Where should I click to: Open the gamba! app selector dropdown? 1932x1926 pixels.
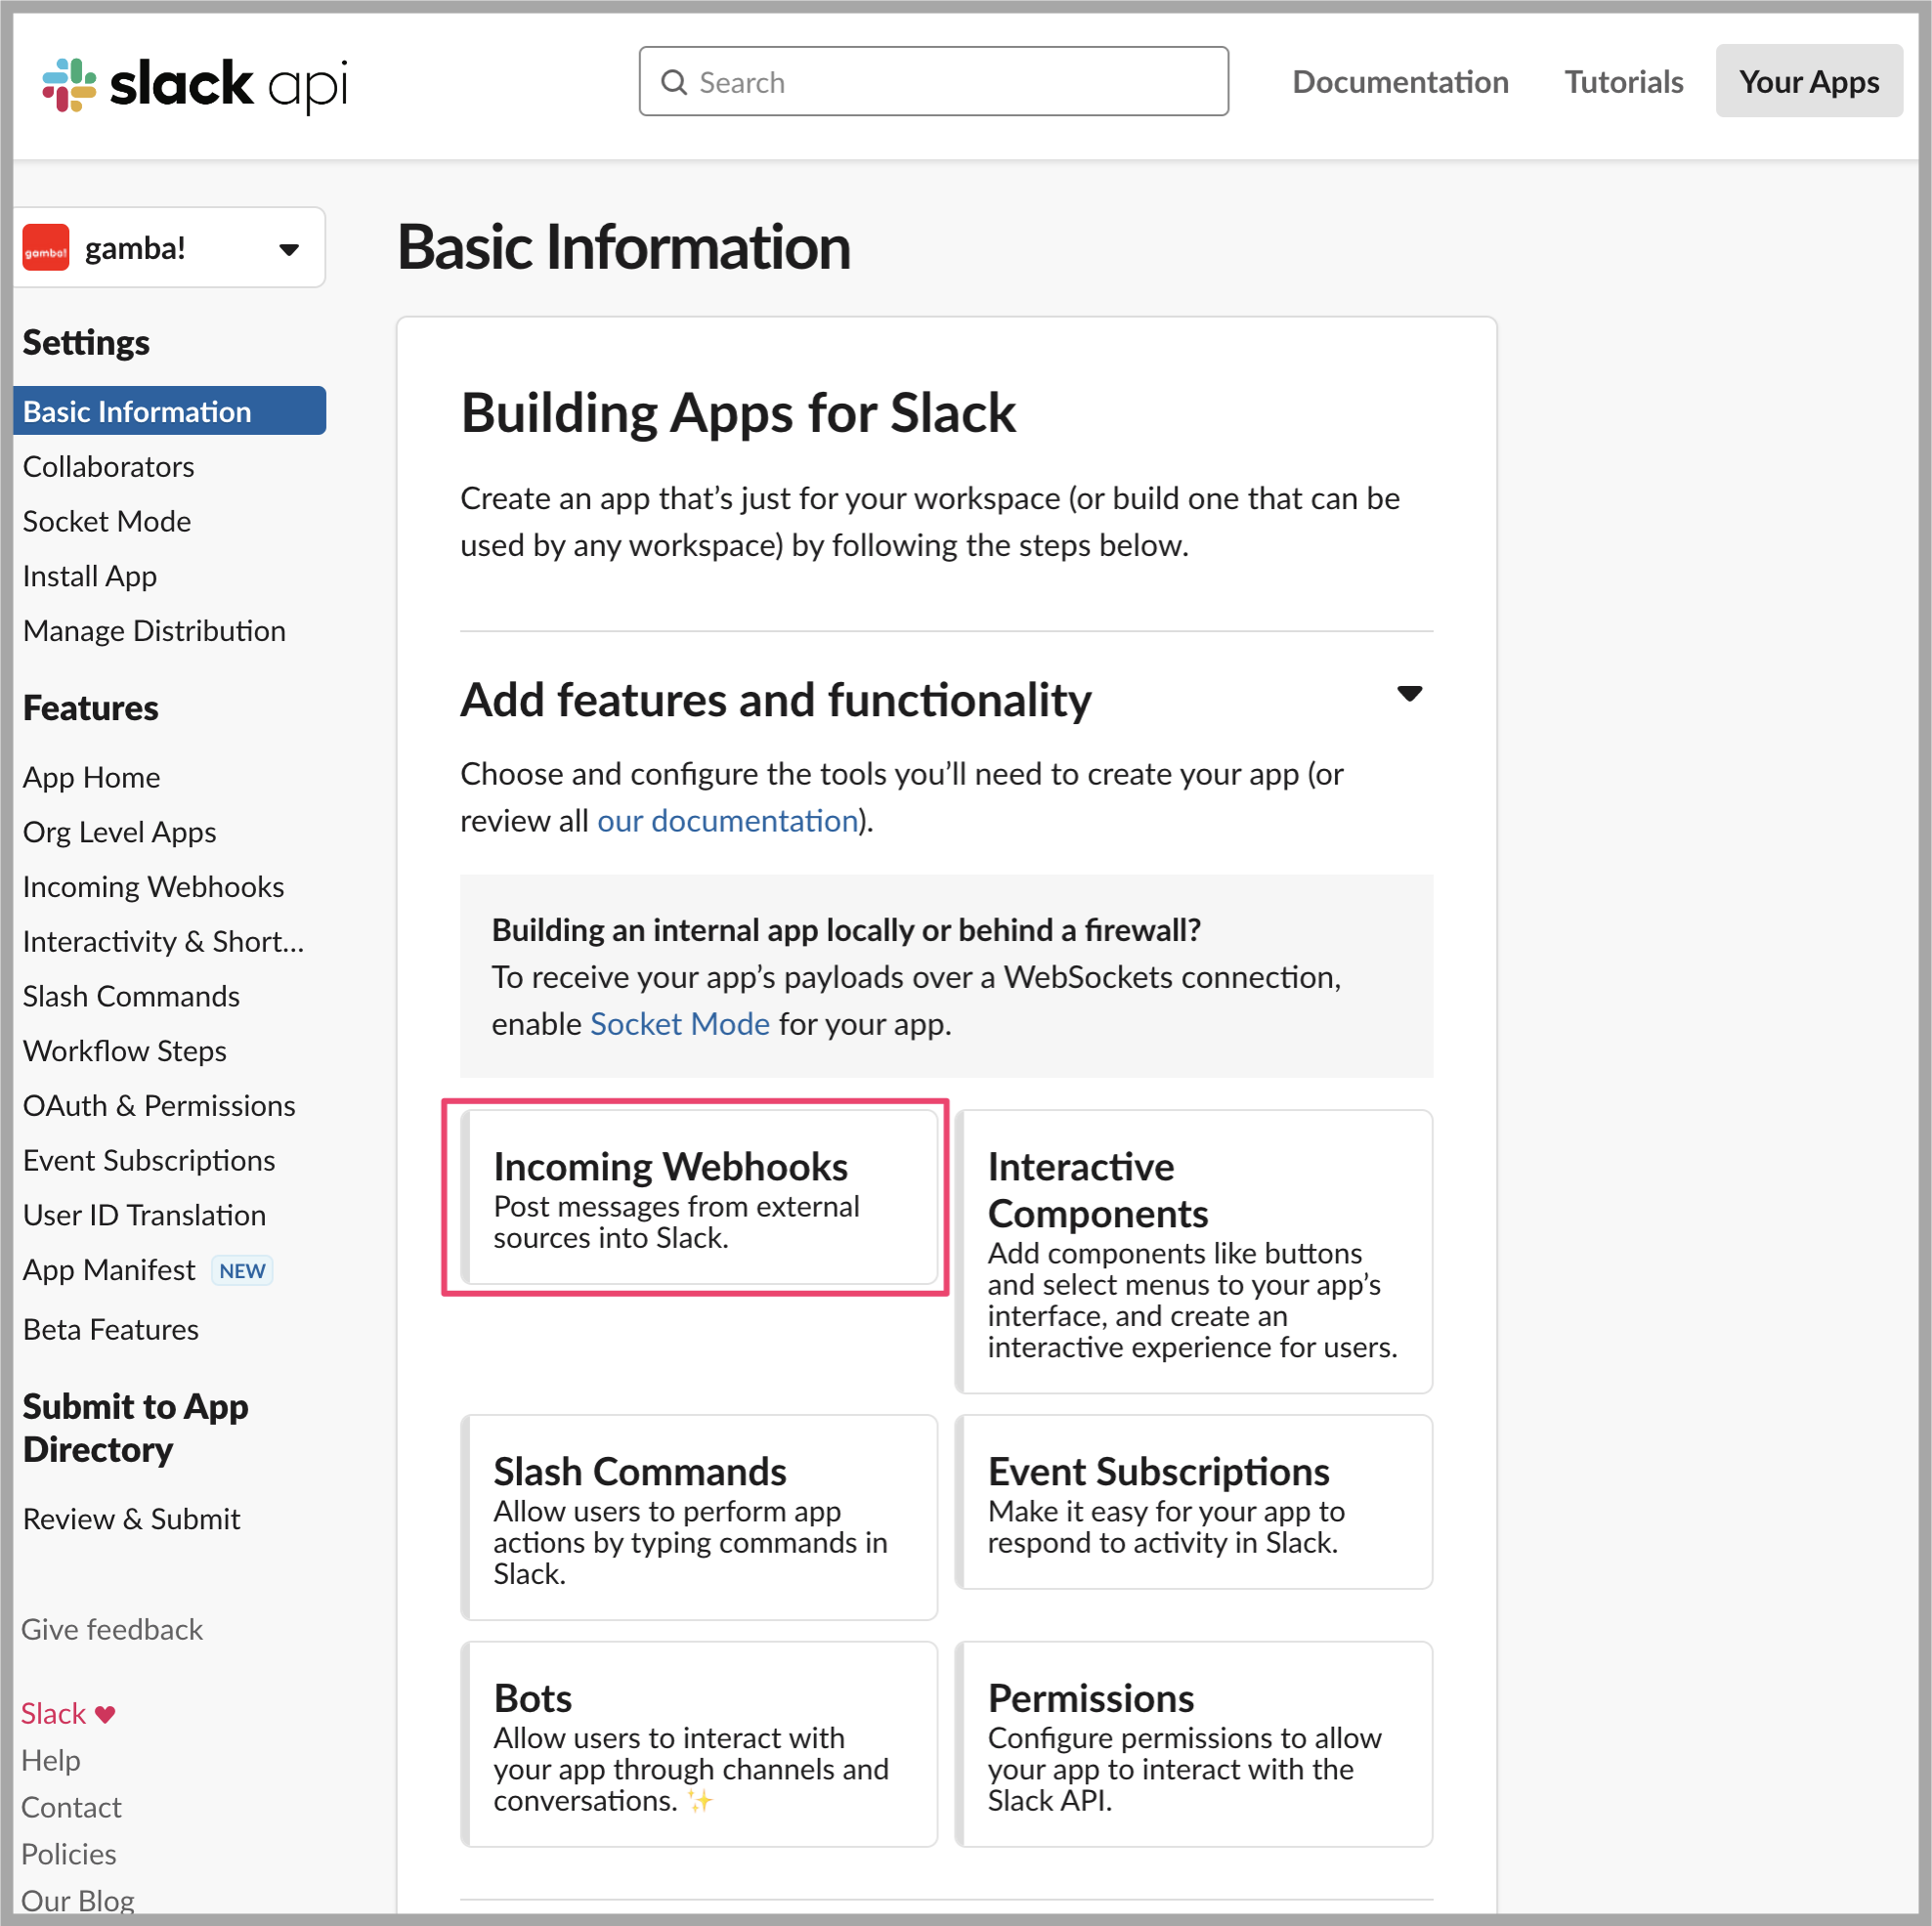tap(169, 248)
